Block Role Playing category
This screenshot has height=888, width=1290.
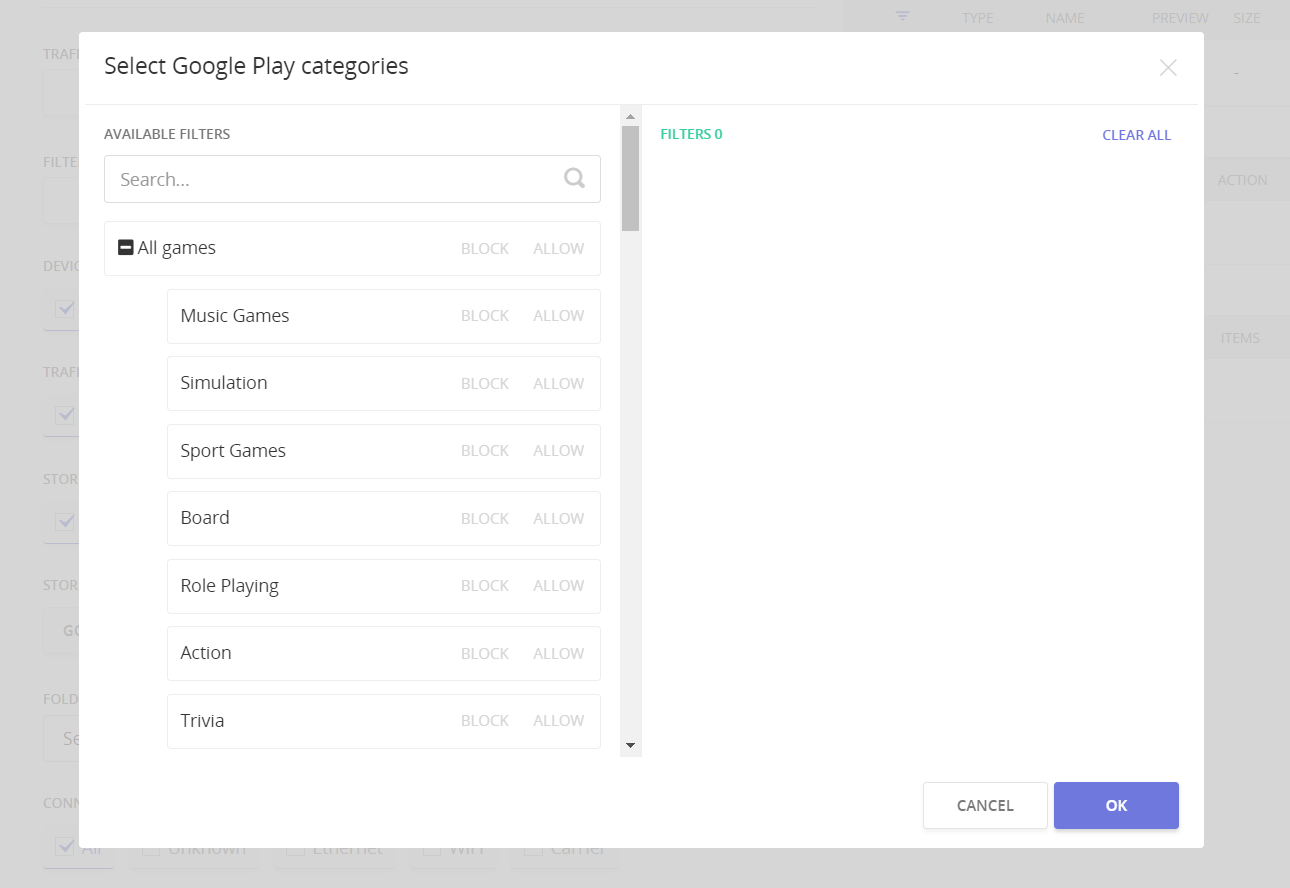(x=485, y=586)
